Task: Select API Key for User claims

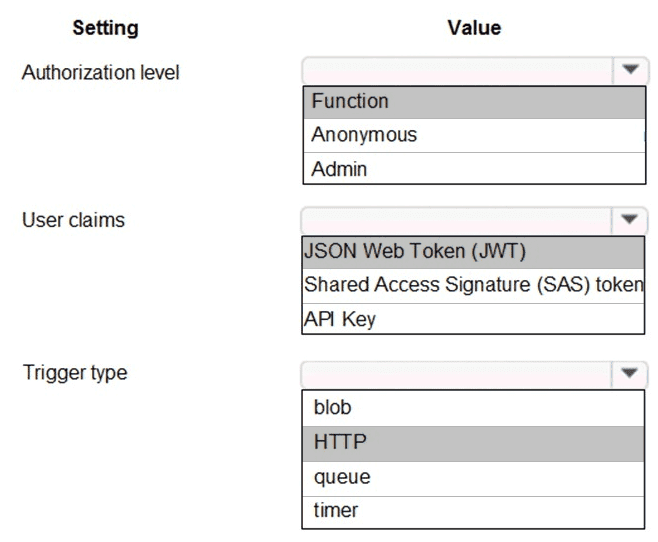Action: [472, 319]
